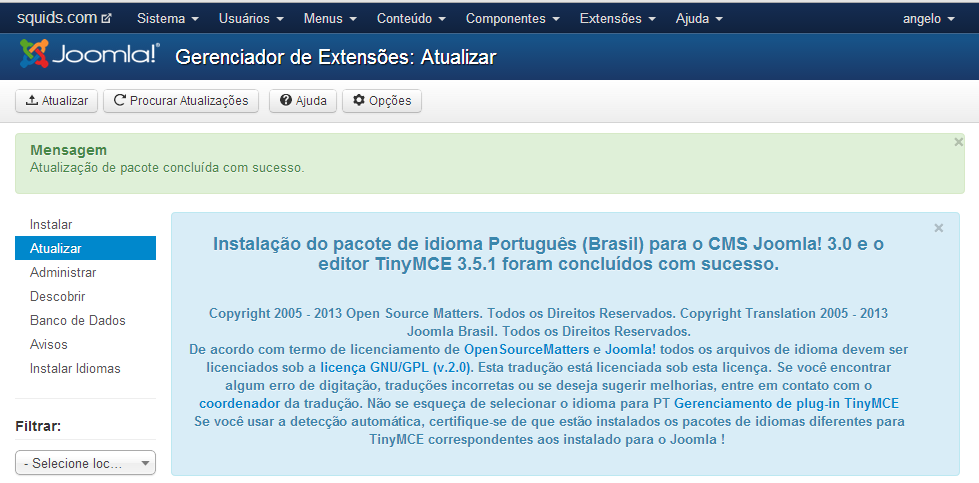Dismiss the green Mensagem alert
This screenshot has width=979, height=483.
(958, 142)
